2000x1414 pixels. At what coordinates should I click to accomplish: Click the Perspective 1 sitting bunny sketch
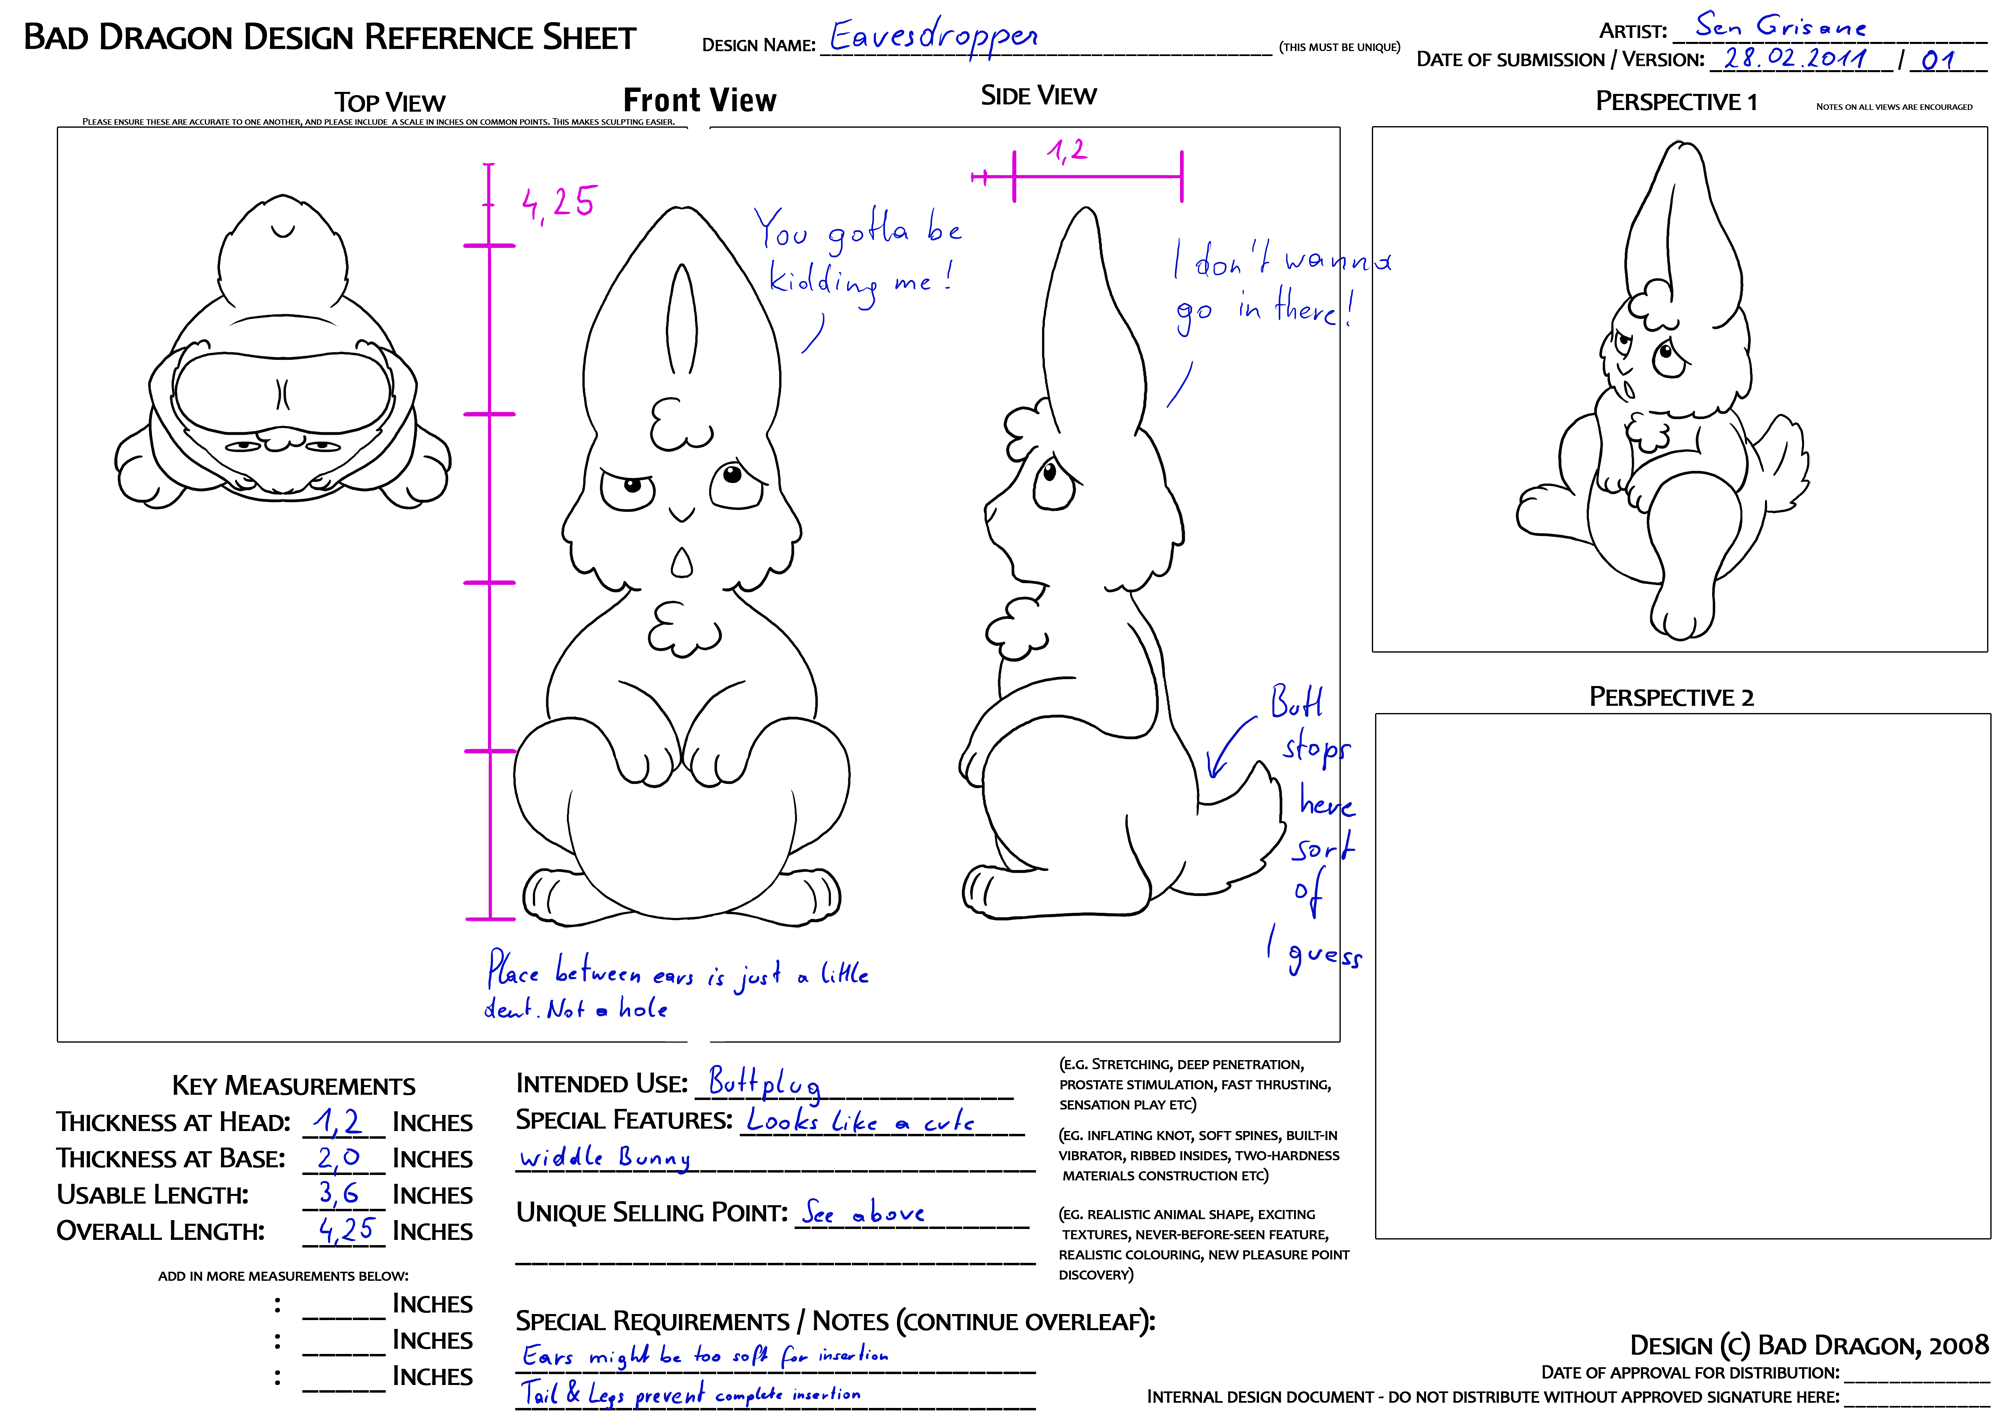[x=1662, y=390]
